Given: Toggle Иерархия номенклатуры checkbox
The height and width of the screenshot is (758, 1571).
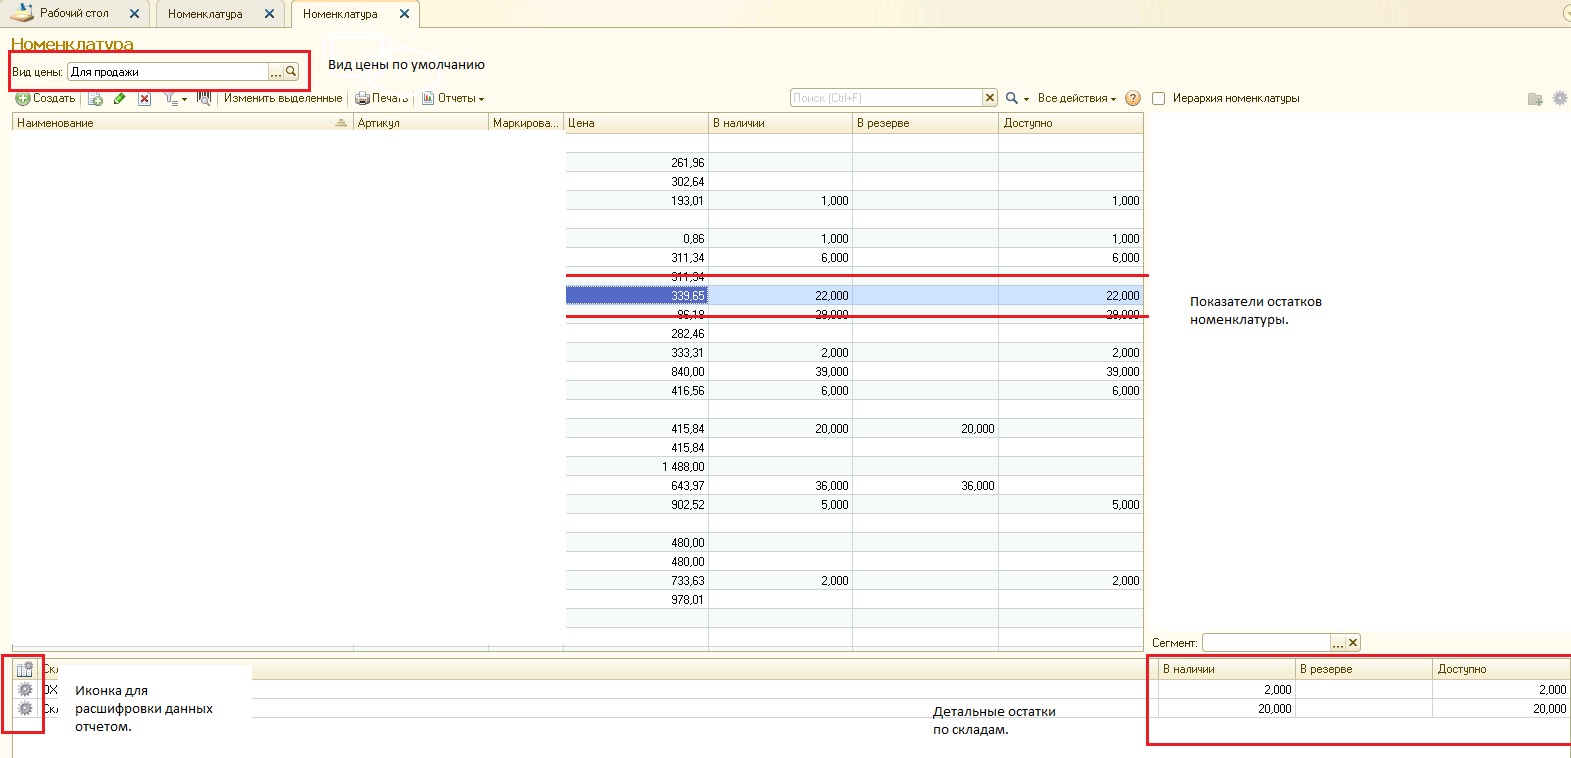Looking at the screenshot, I should [1159, 98].
